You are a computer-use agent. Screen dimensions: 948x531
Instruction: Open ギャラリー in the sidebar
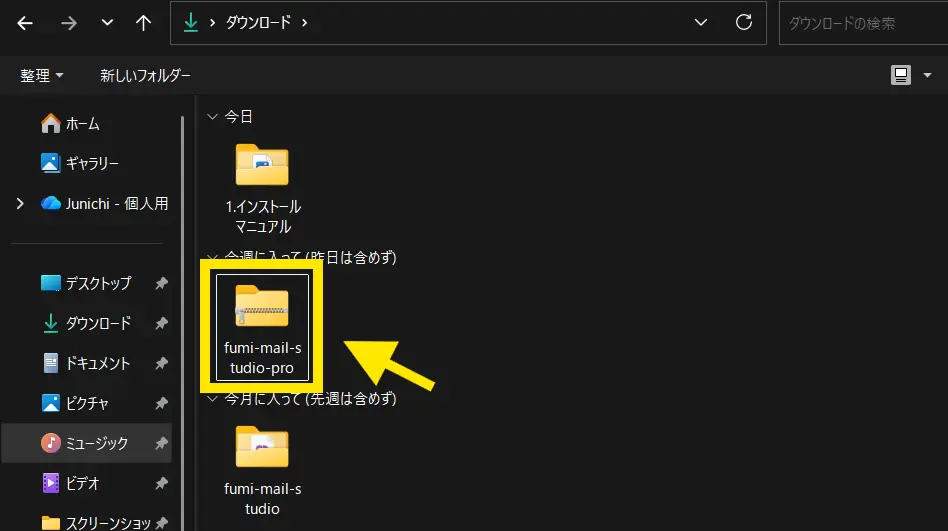[92, 163]
